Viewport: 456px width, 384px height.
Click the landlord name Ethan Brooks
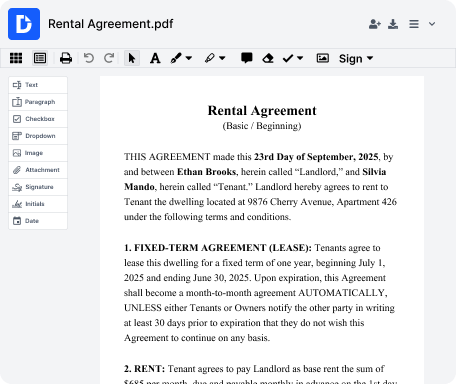[x=206, y=172]
